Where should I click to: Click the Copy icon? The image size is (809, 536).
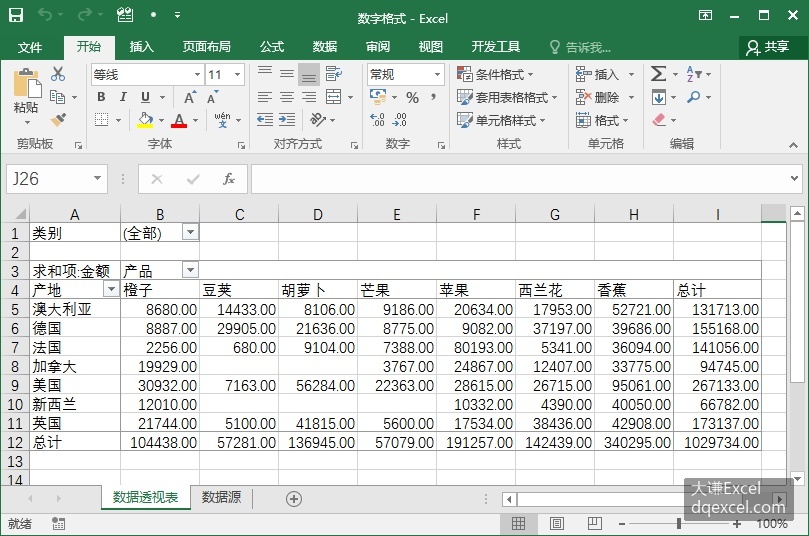[57, 96]
